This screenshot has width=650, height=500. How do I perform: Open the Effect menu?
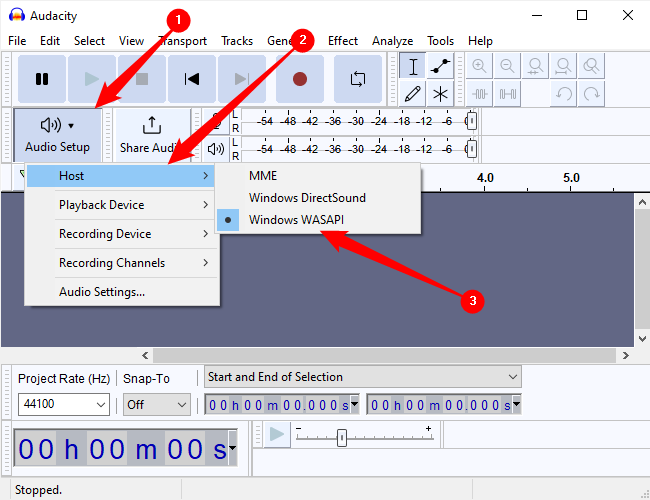pyautogui.click(x=343, y=41)
